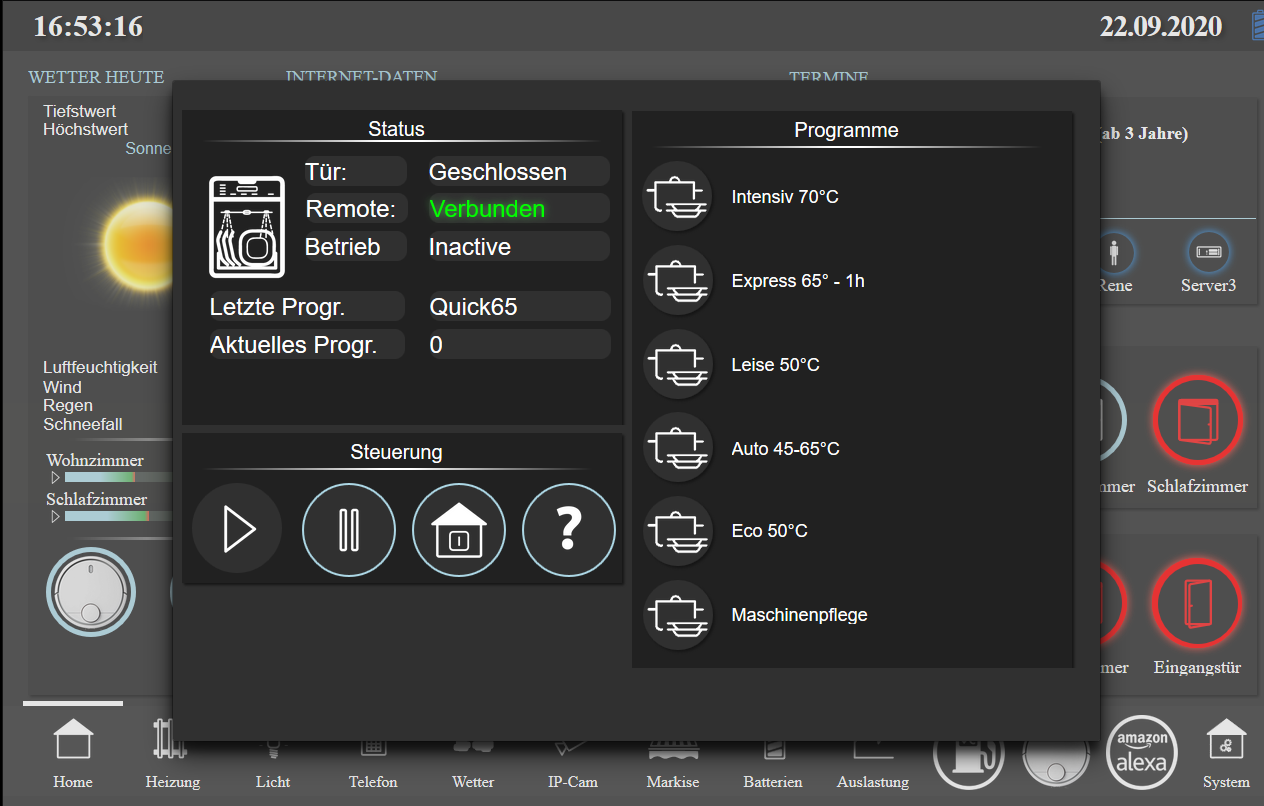The height and width of the screenshot is (806, 1264).
Task: Click the Wind label in weather panel
Action: [x=62, y=387]
